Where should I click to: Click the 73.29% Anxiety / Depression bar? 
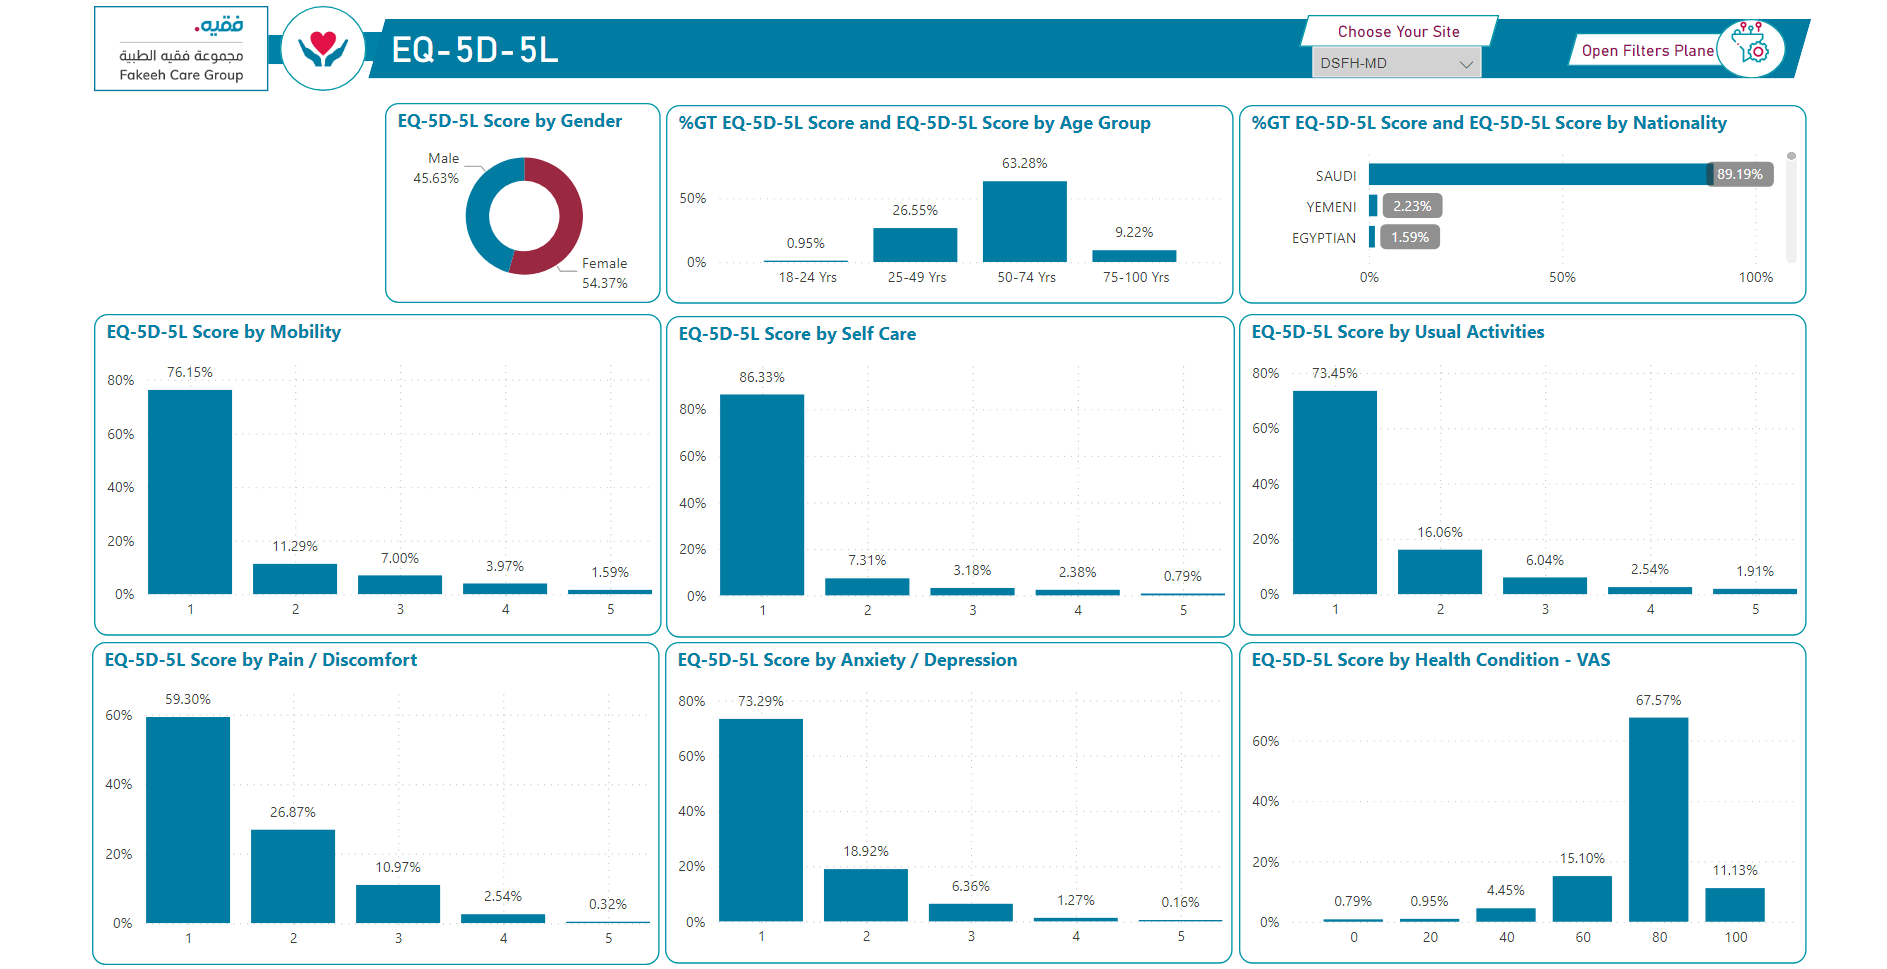761,820
